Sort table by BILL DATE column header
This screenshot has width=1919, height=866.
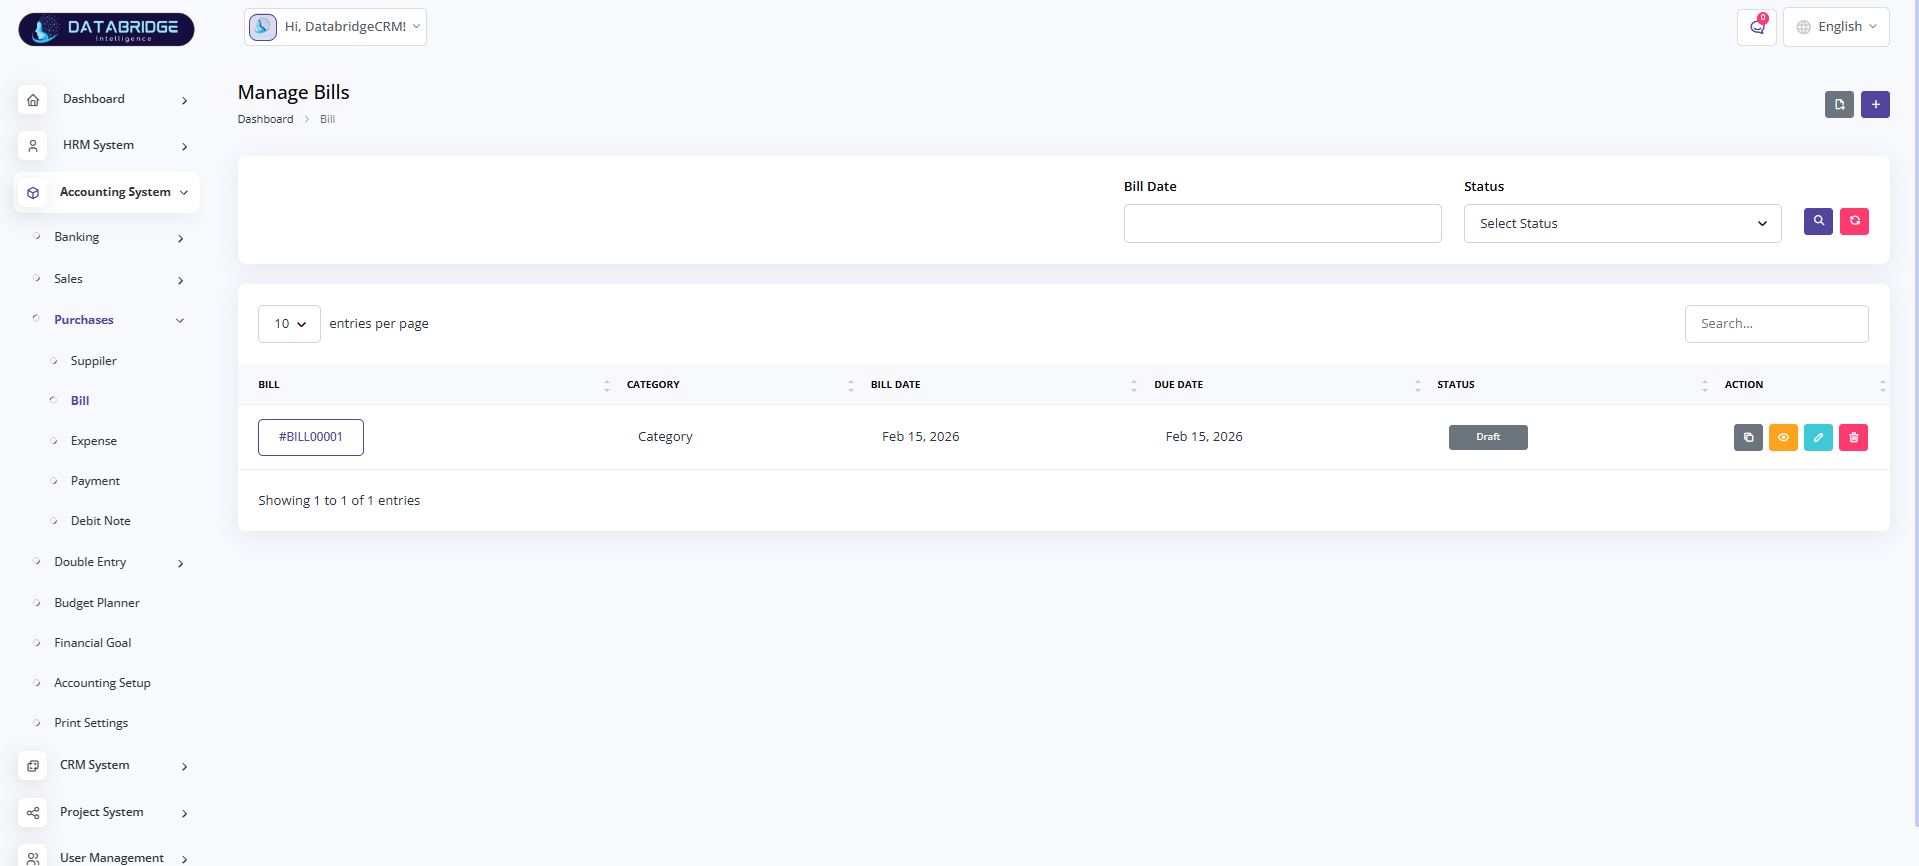[1003, 385]
